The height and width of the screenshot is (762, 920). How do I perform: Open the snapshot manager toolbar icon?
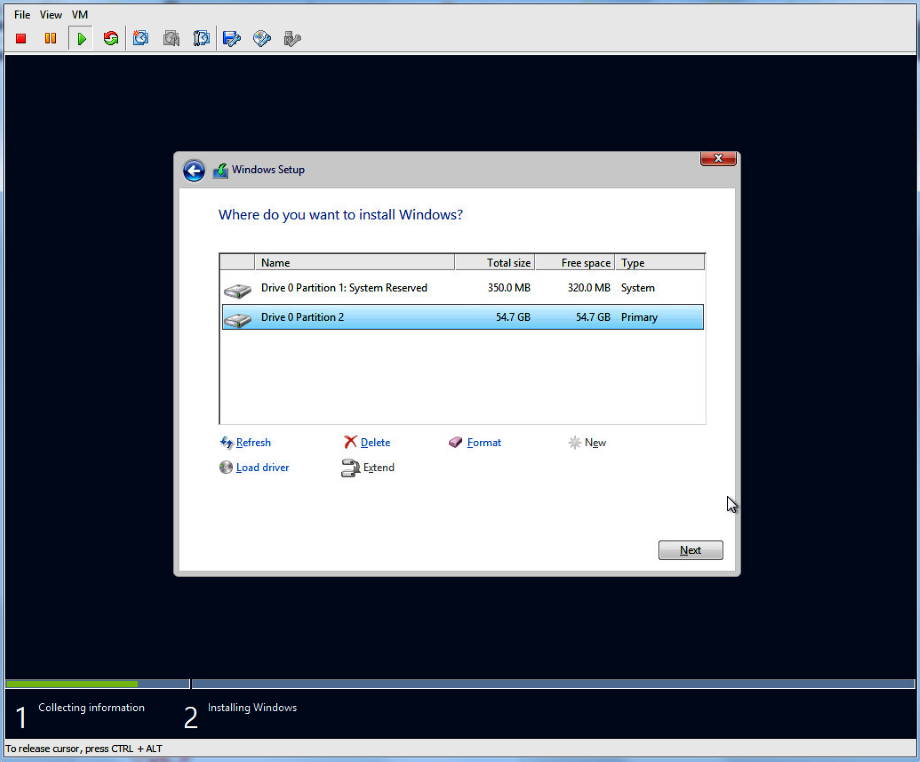click(x=201, y=39)
